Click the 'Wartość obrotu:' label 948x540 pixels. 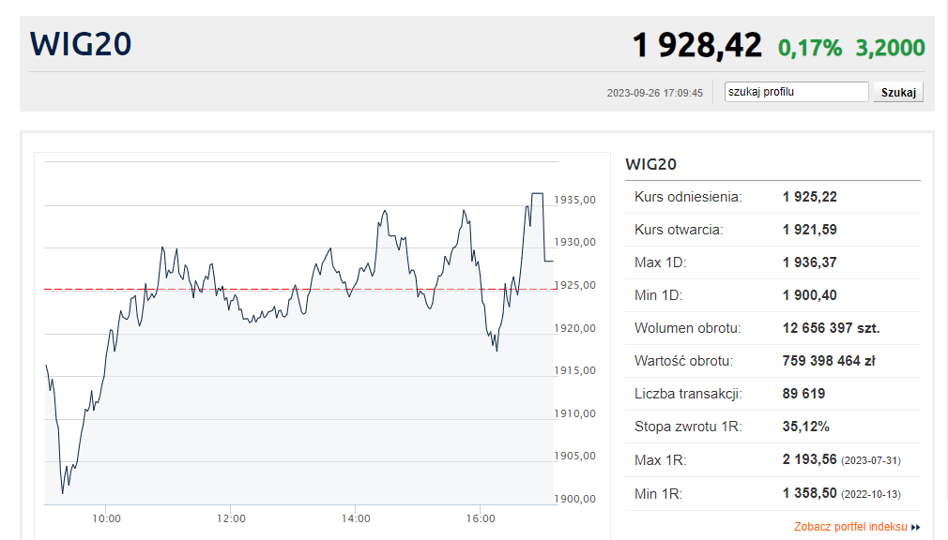pos(683,360)
